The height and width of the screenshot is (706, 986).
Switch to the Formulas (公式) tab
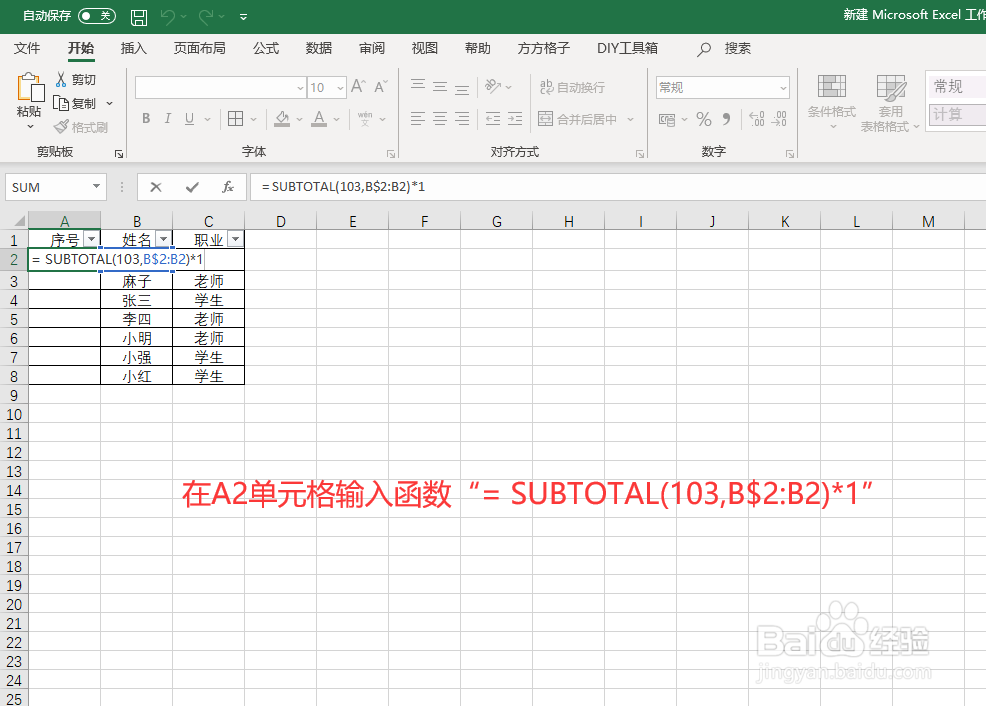tap(266, 48)
